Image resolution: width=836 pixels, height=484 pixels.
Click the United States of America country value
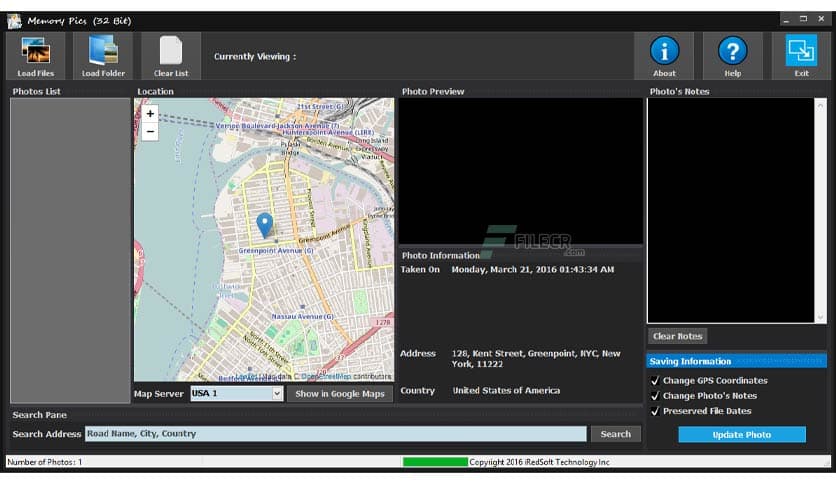click(x=506, y=391)
